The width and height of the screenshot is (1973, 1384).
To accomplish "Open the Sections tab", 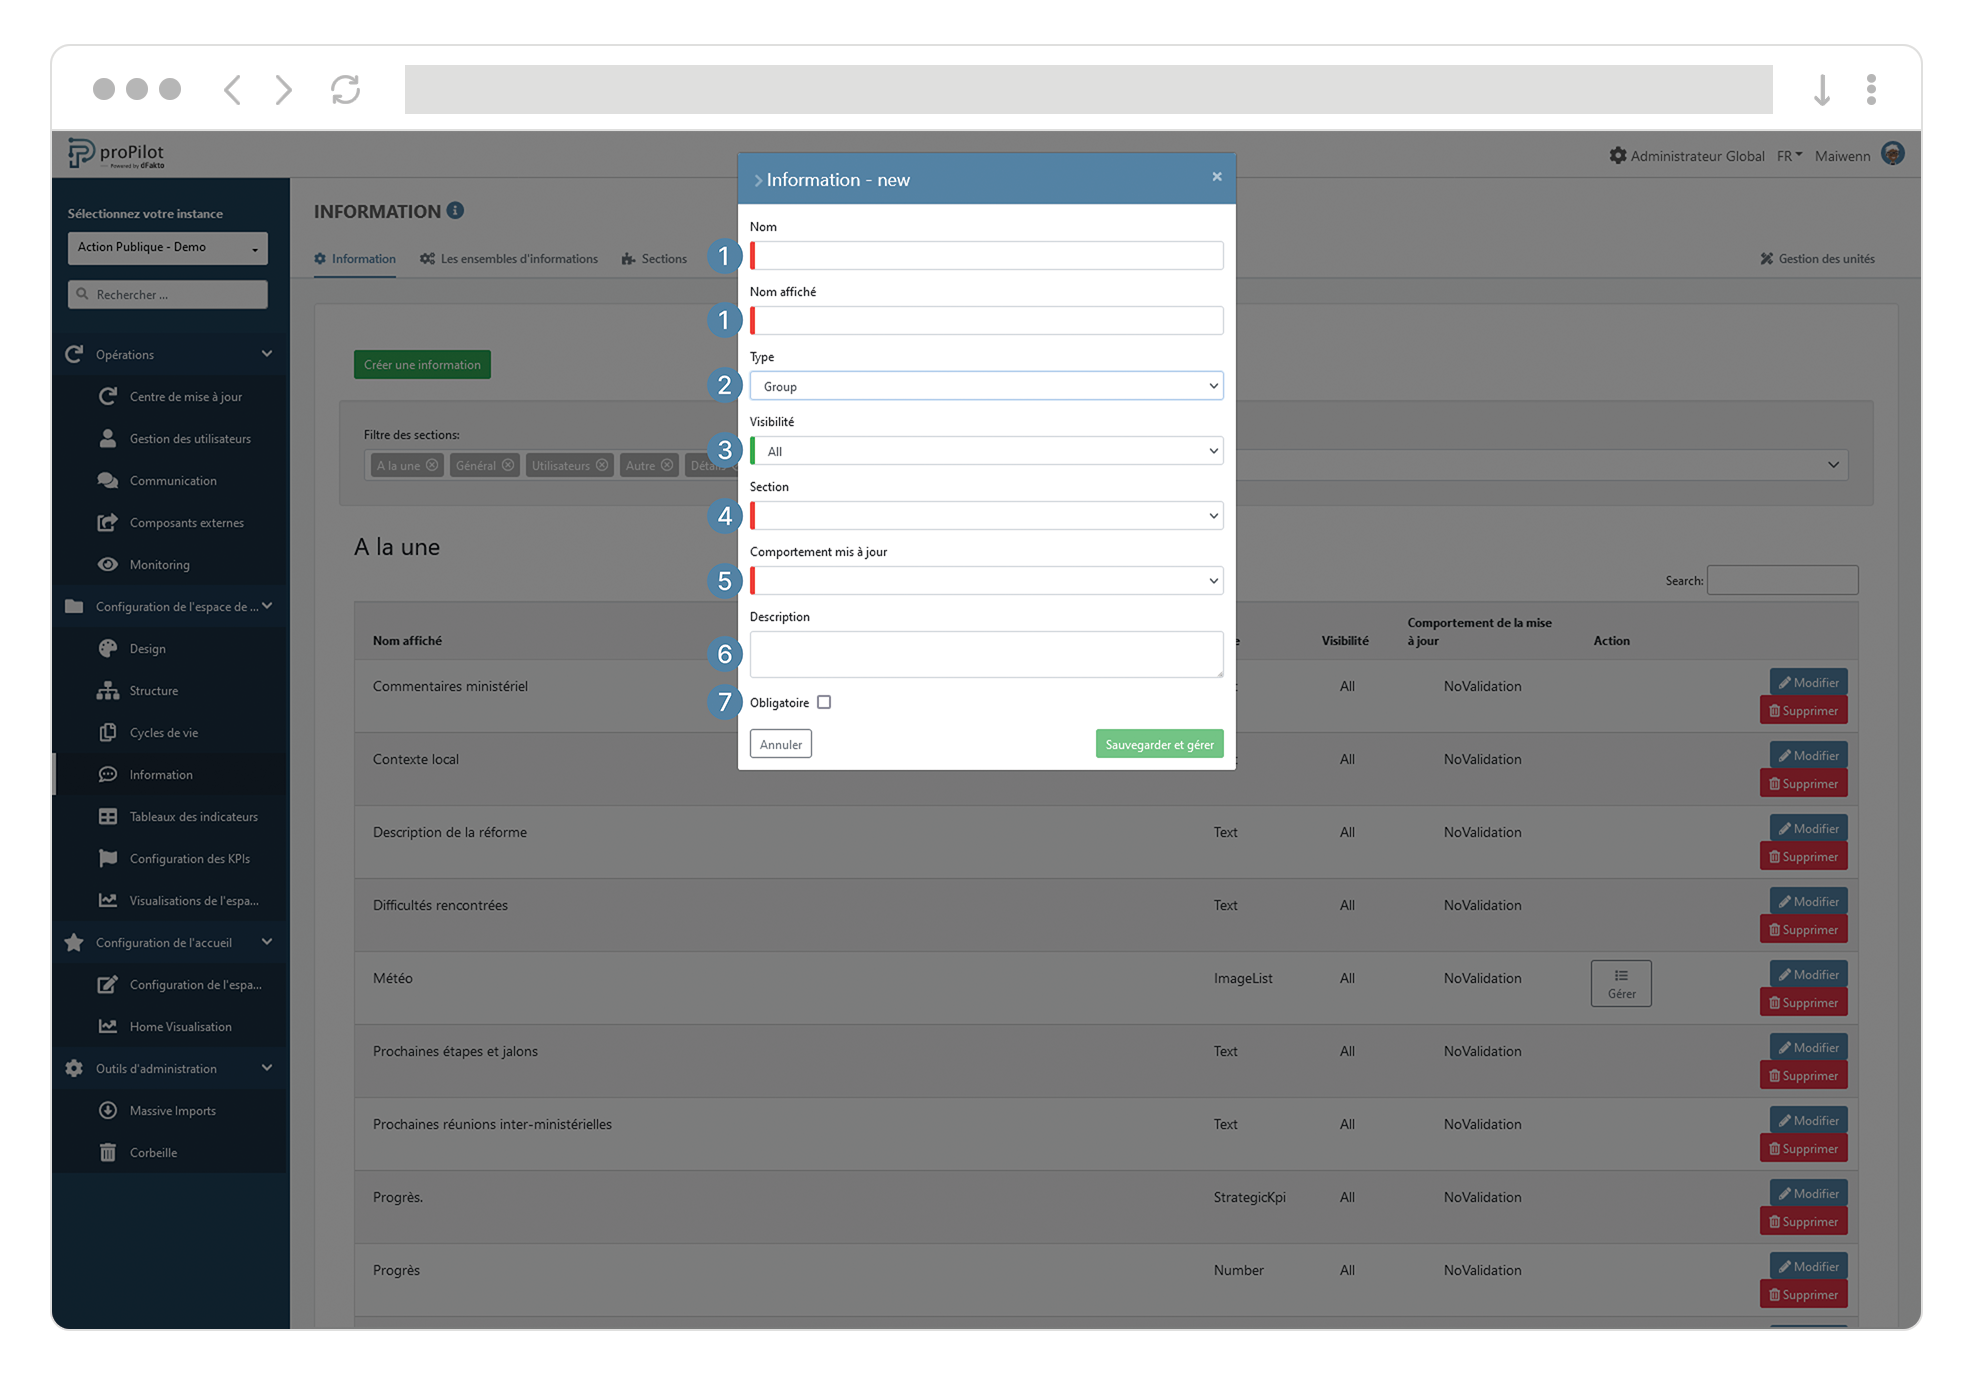I will click(x=664, y=258).
